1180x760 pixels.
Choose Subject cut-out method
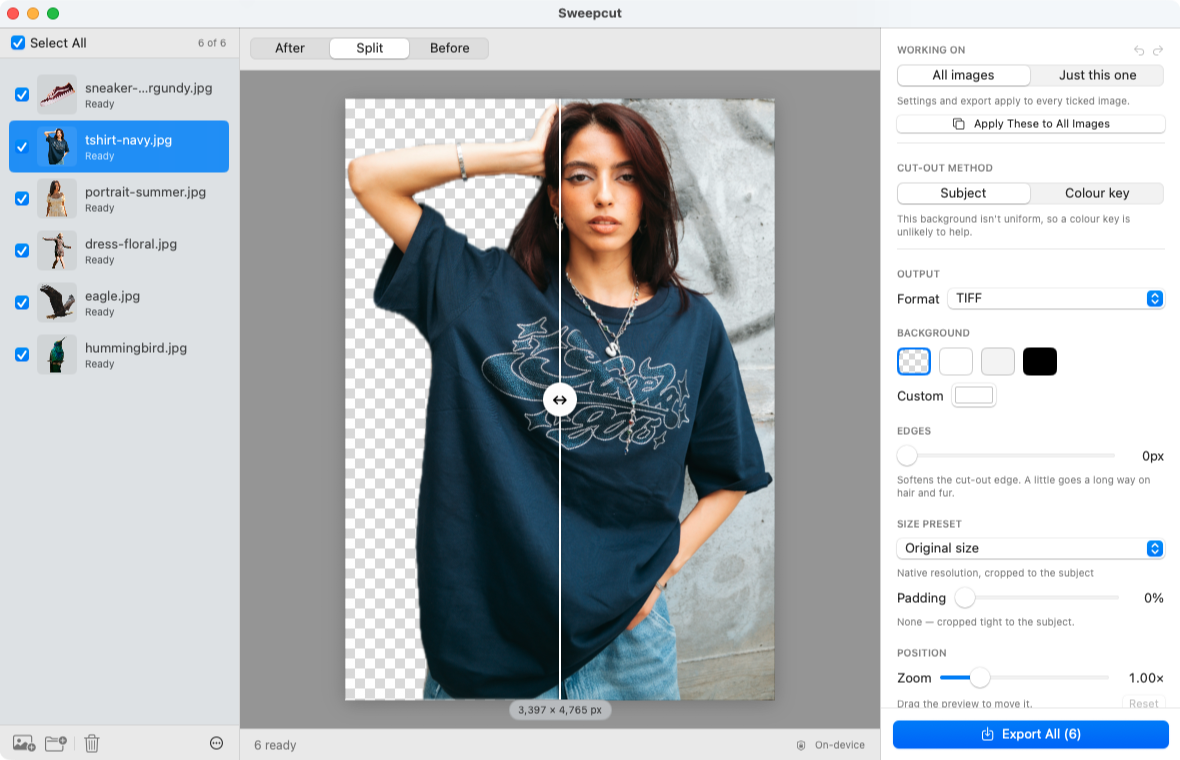click(963, 193)
